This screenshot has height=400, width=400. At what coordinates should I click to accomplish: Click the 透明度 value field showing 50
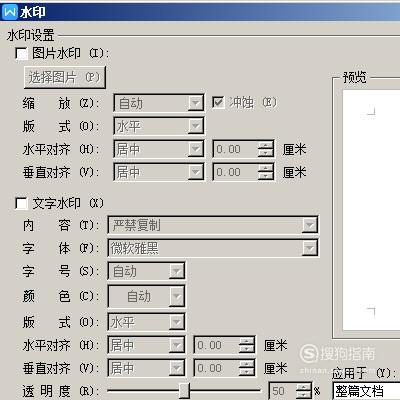[x=283, y=391]
